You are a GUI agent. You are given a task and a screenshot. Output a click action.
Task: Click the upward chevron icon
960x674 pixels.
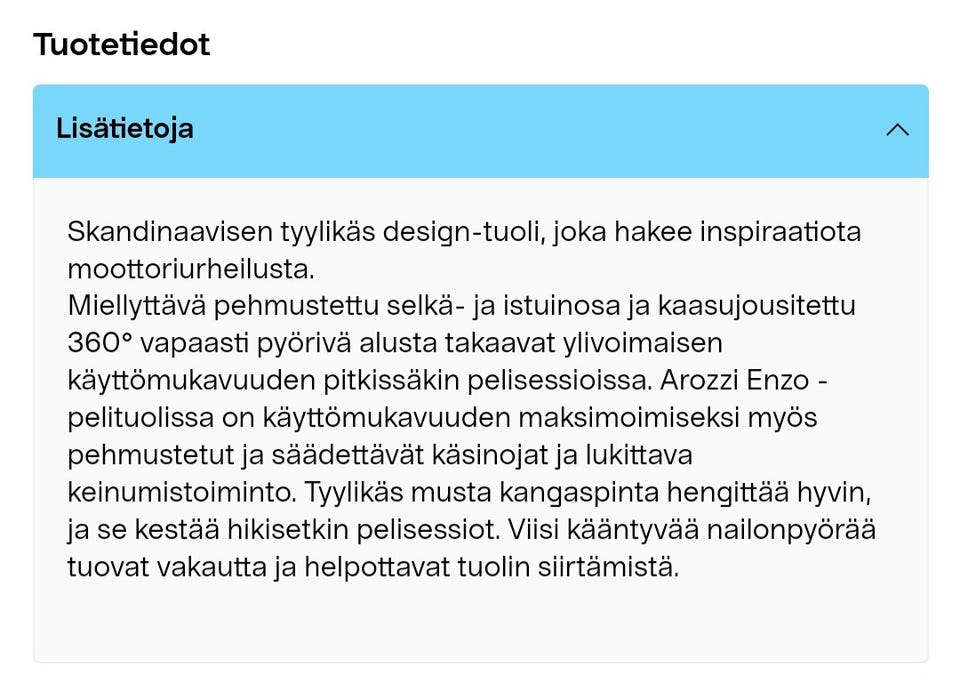click(x=897, y=130)
